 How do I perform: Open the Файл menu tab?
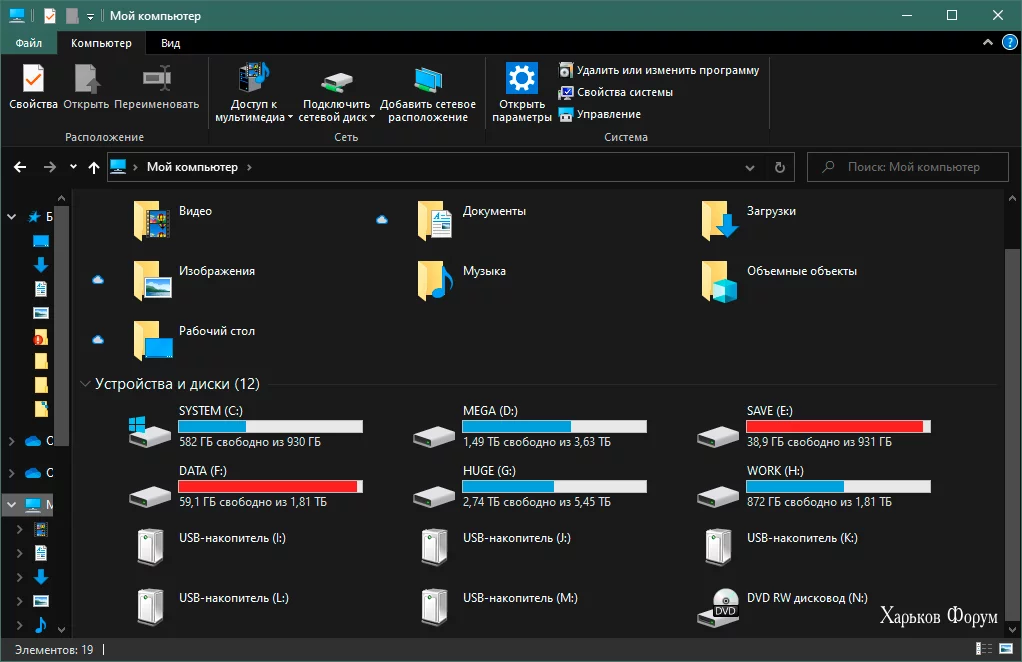(28, 43)
